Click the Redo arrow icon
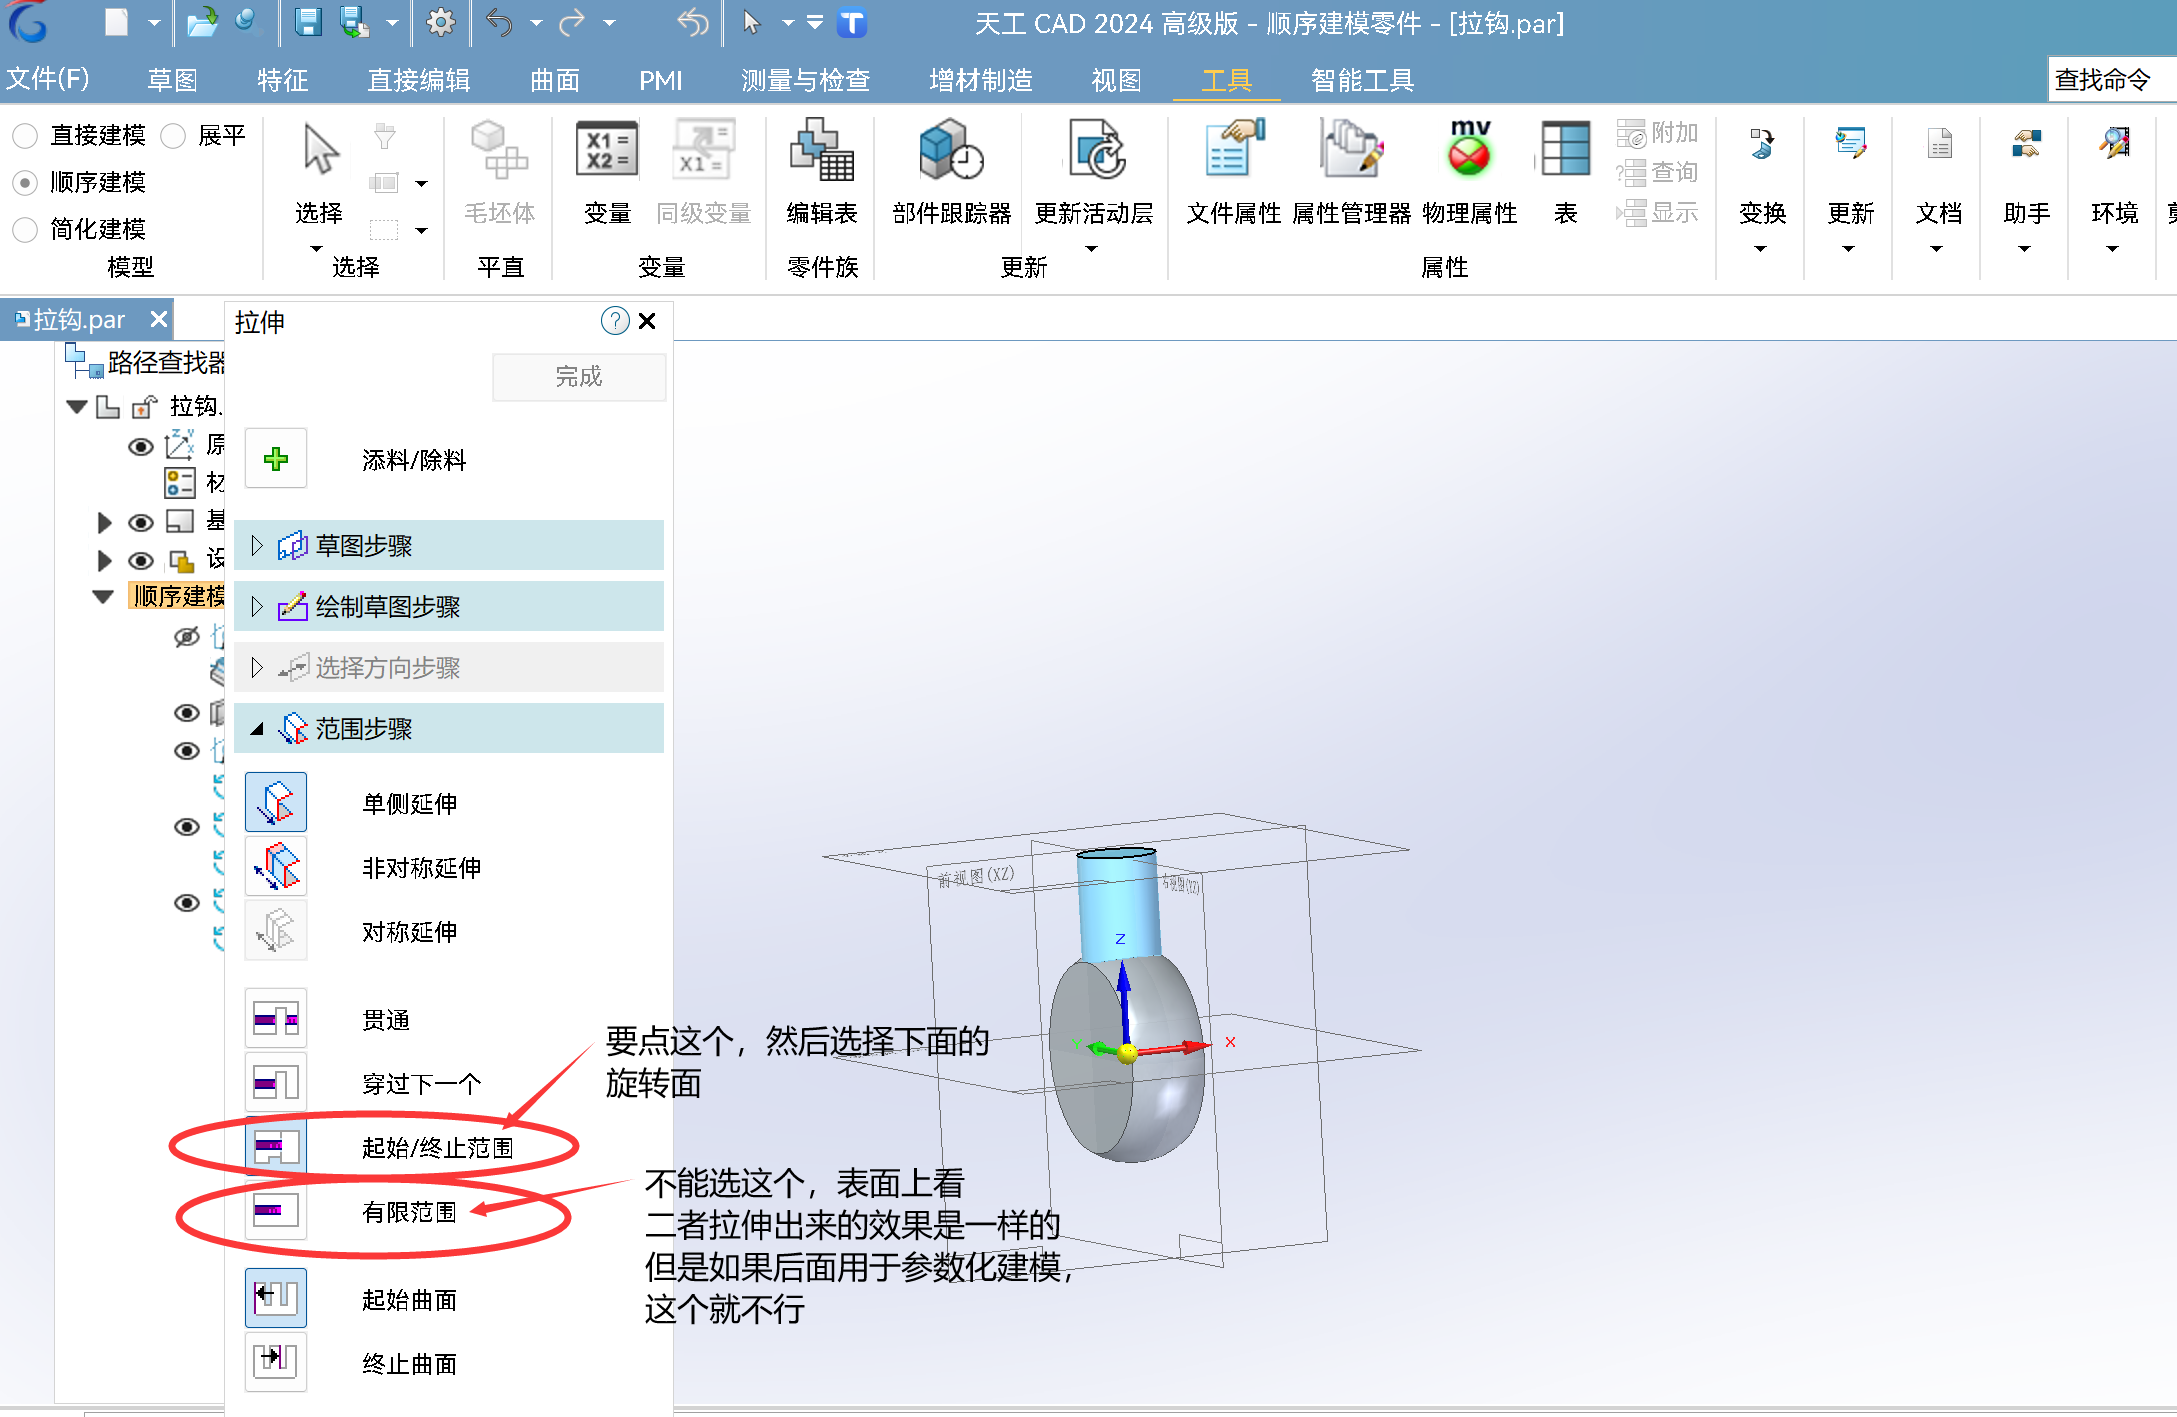The width and height of the screenshot is (2177, 1417). coord(572,22)
